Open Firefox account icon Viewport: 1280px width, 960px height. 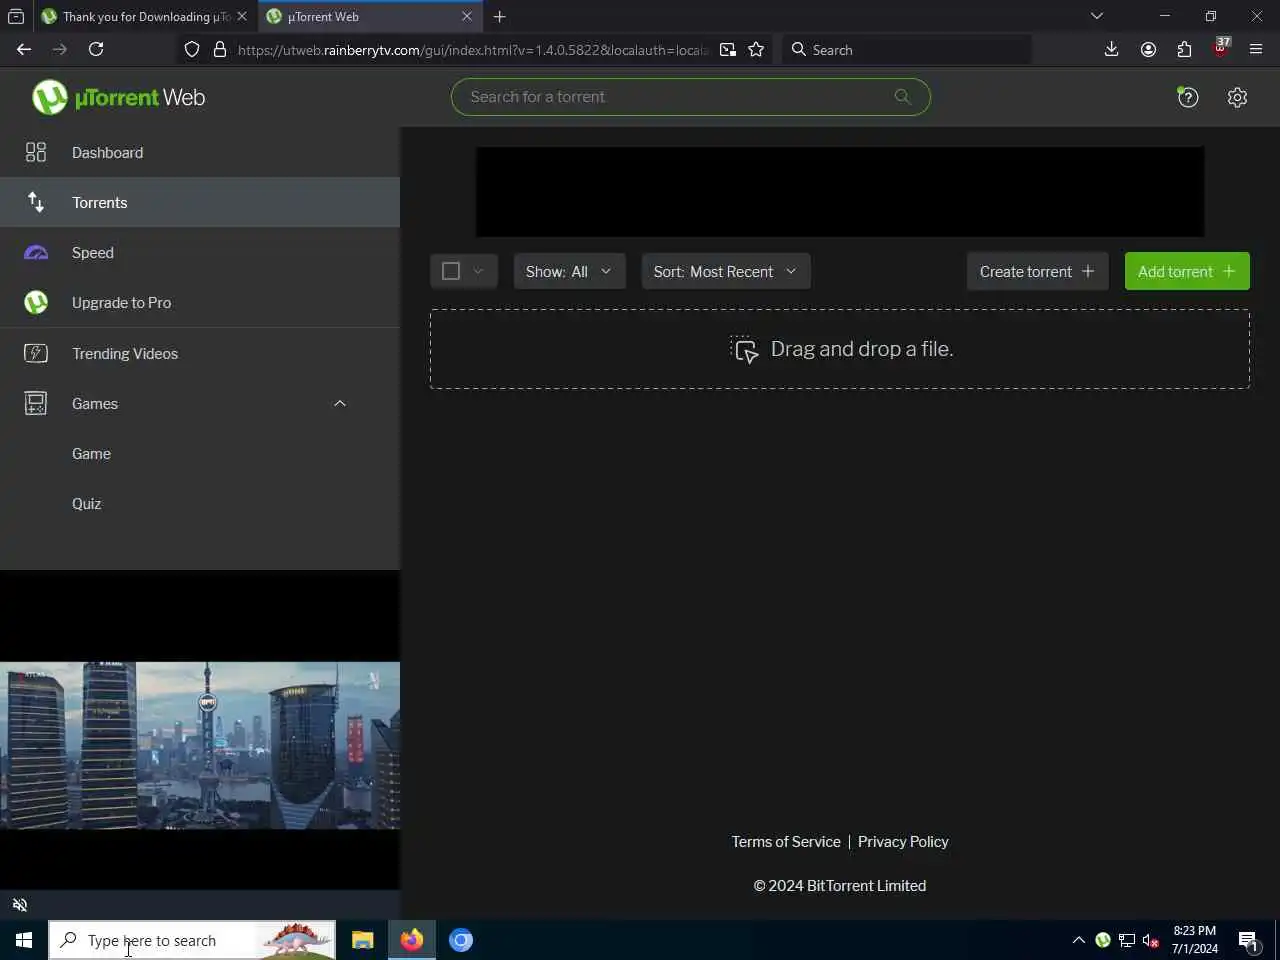[x=1148, y=49]
